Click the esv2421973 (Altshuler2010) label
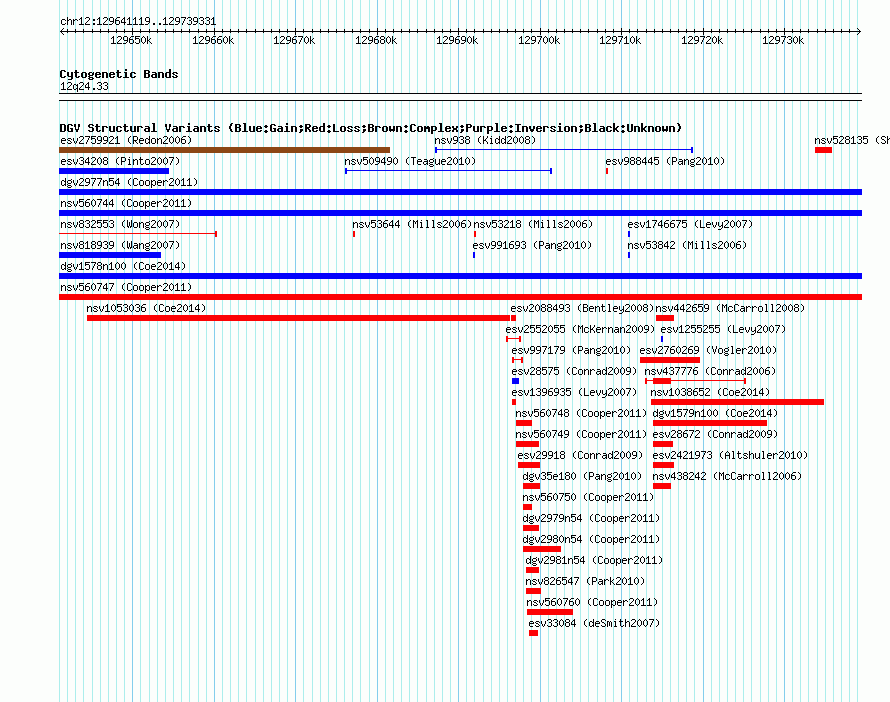 tap(730, 455)
